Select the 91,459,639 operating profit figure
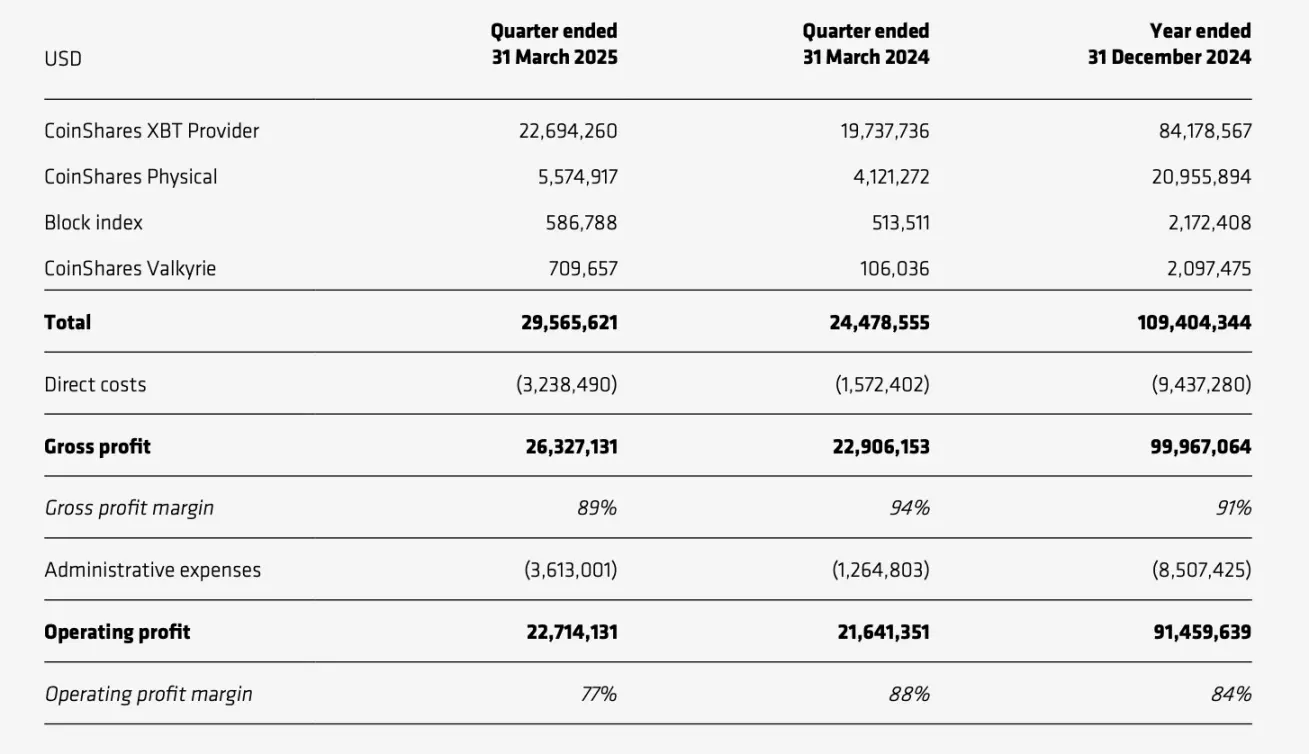1309x754 pixels. tap(1190, 632)
